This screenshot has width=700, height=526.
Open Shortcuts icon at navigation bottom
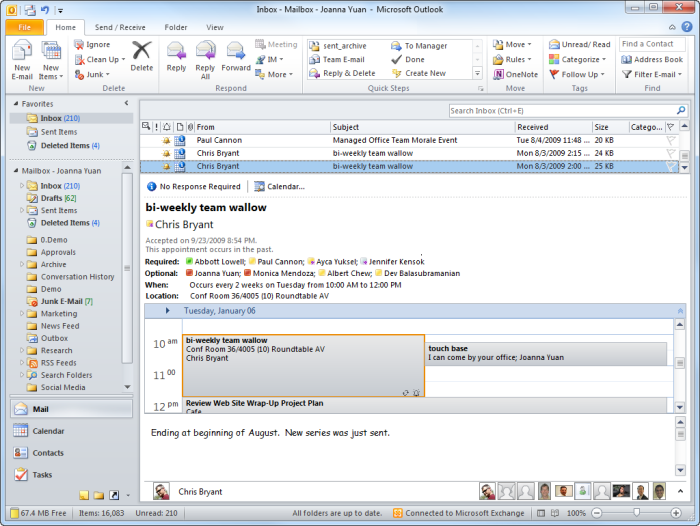click(x=114, y=495)
